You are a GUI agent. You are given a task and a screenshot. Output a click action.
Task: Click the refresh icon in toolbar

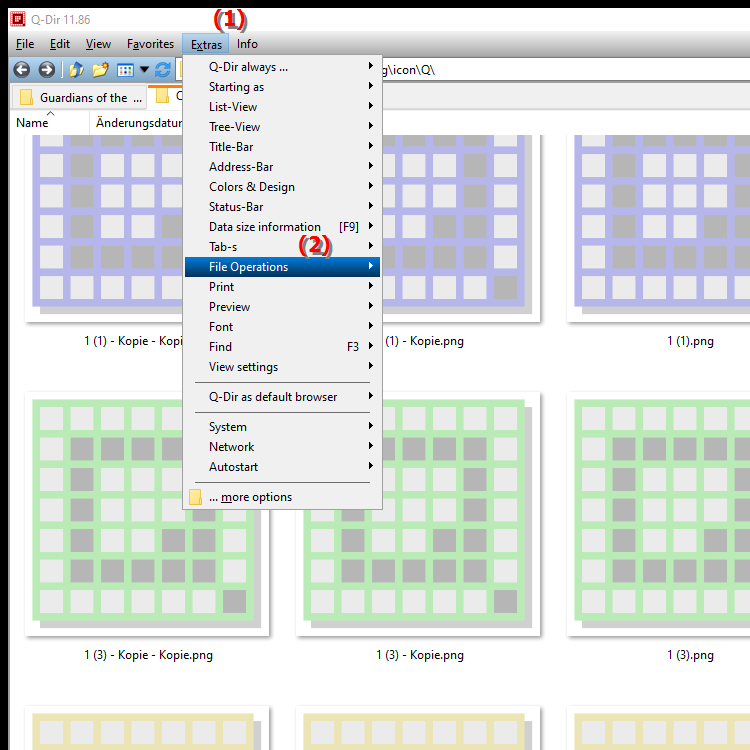click(163, 70)
